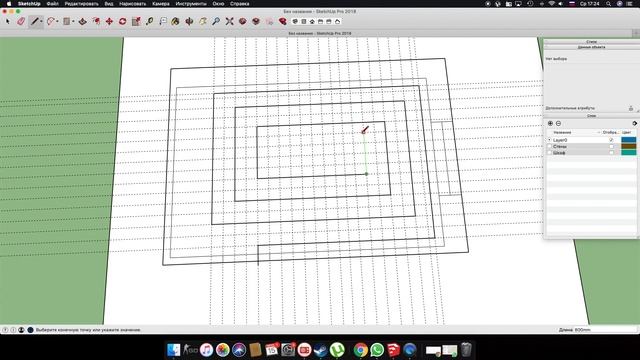Open the Камера menu
Viewport: 640px width, 360px height.
click(x=160, y=4)
